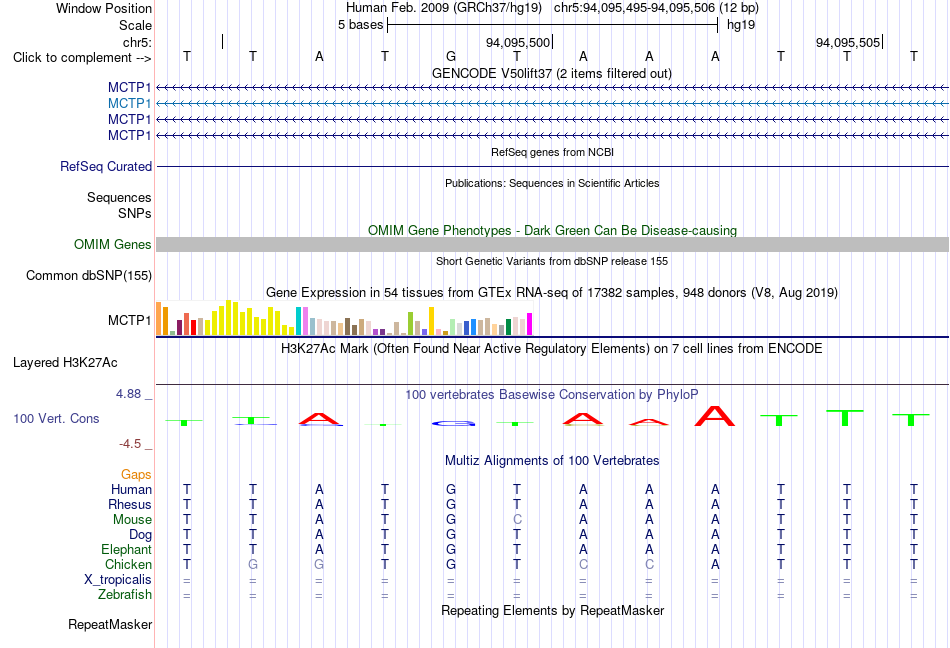Select the Mouse alignment row label

(132, 520)
